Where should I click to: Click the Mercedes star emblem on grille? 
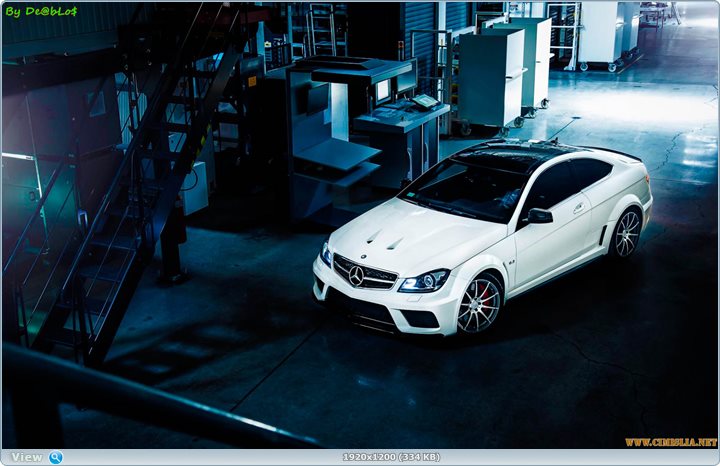click(356, 275)
